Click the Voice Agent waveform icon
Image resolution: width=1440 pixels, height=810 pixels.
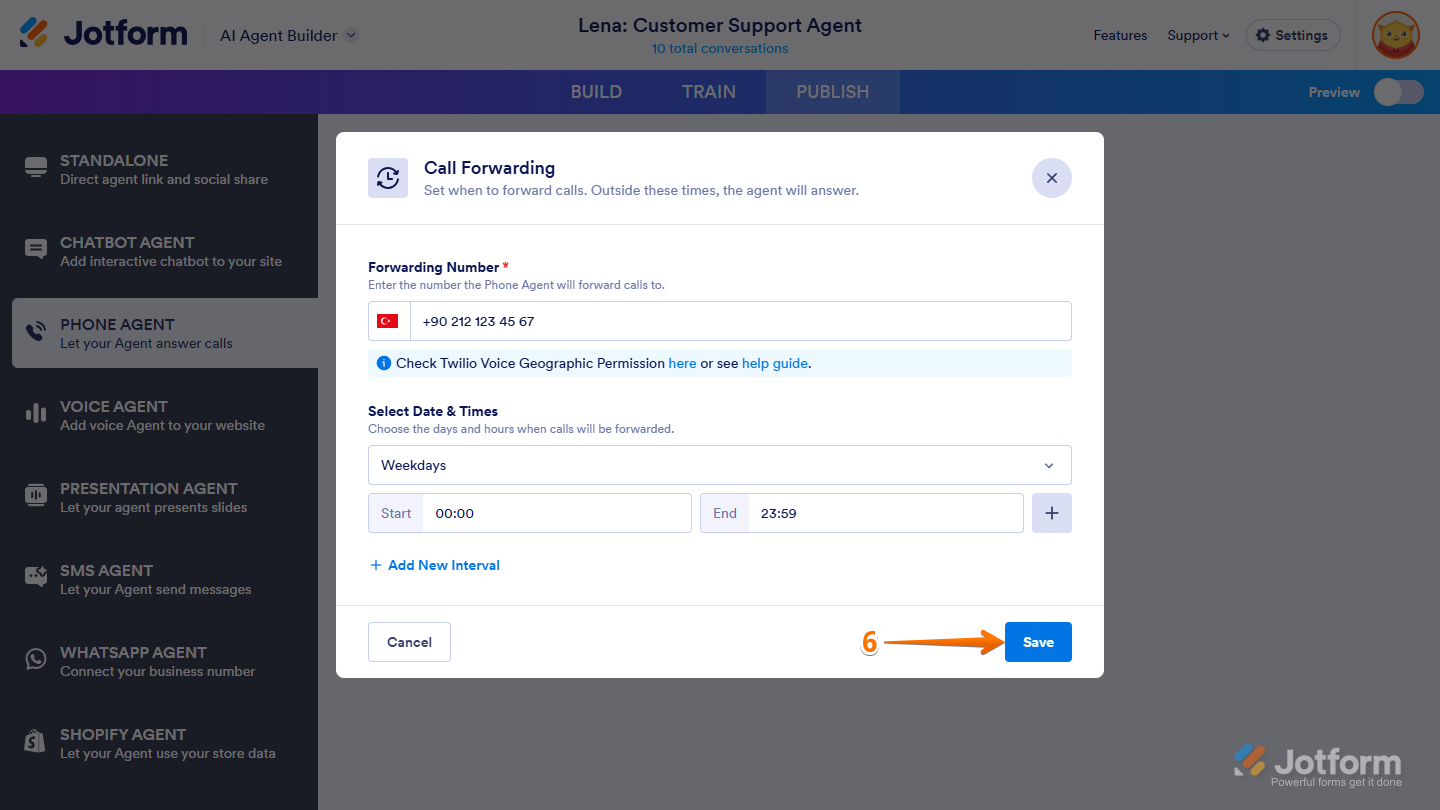[x=36, y=415]
